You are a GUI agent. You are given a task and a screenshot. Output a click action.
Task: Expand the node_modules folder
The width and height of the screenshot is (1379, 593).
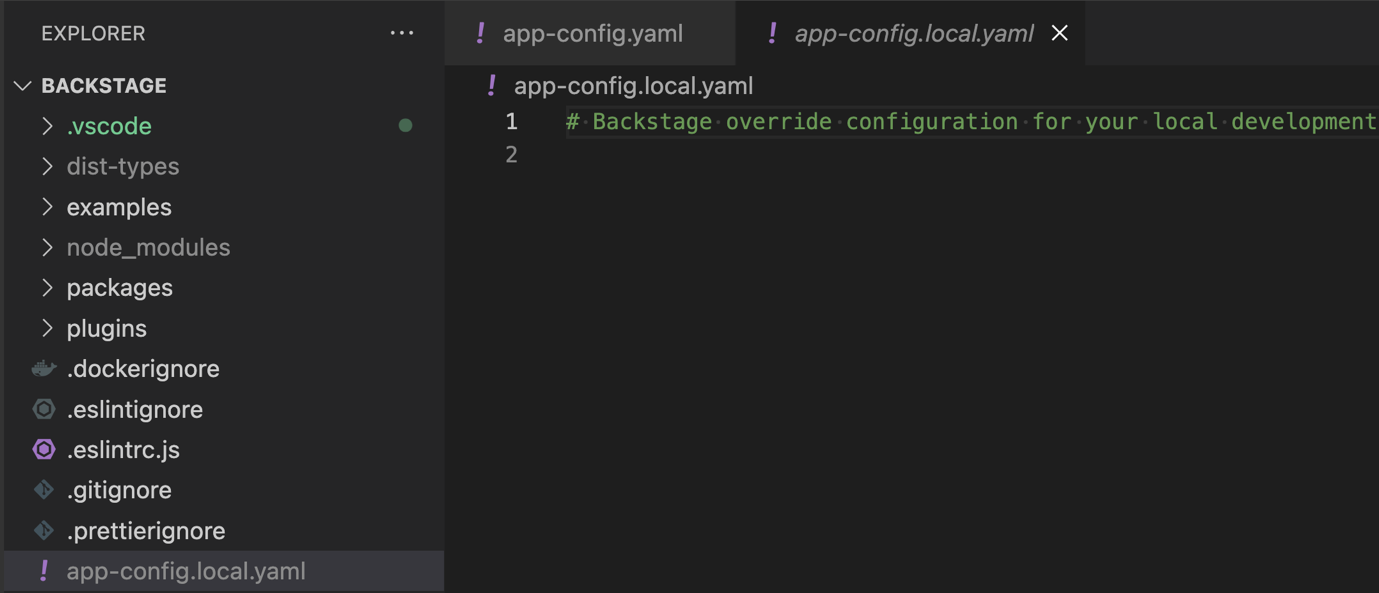(x=47, y=247)
